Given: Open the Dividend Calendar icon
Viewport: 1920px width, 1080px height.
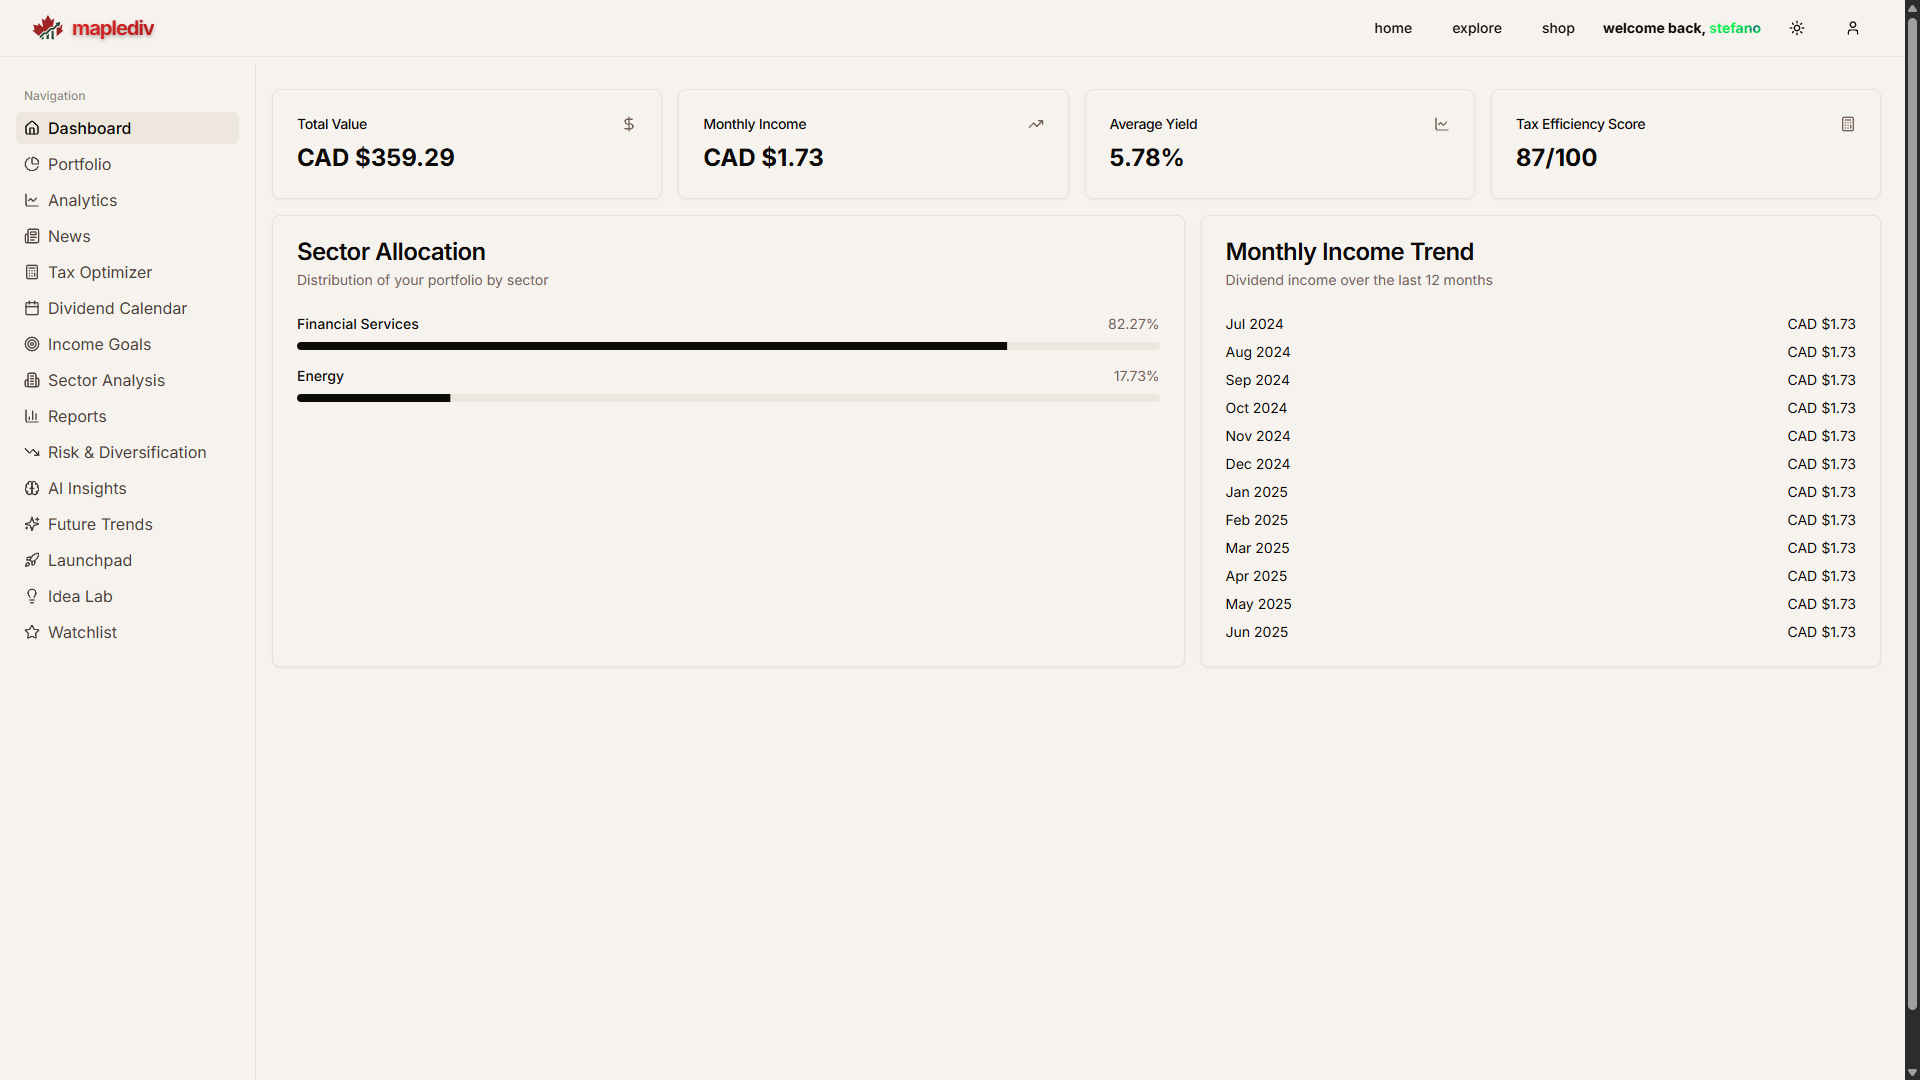Looking at the screenshot, I should click(32, 308).
